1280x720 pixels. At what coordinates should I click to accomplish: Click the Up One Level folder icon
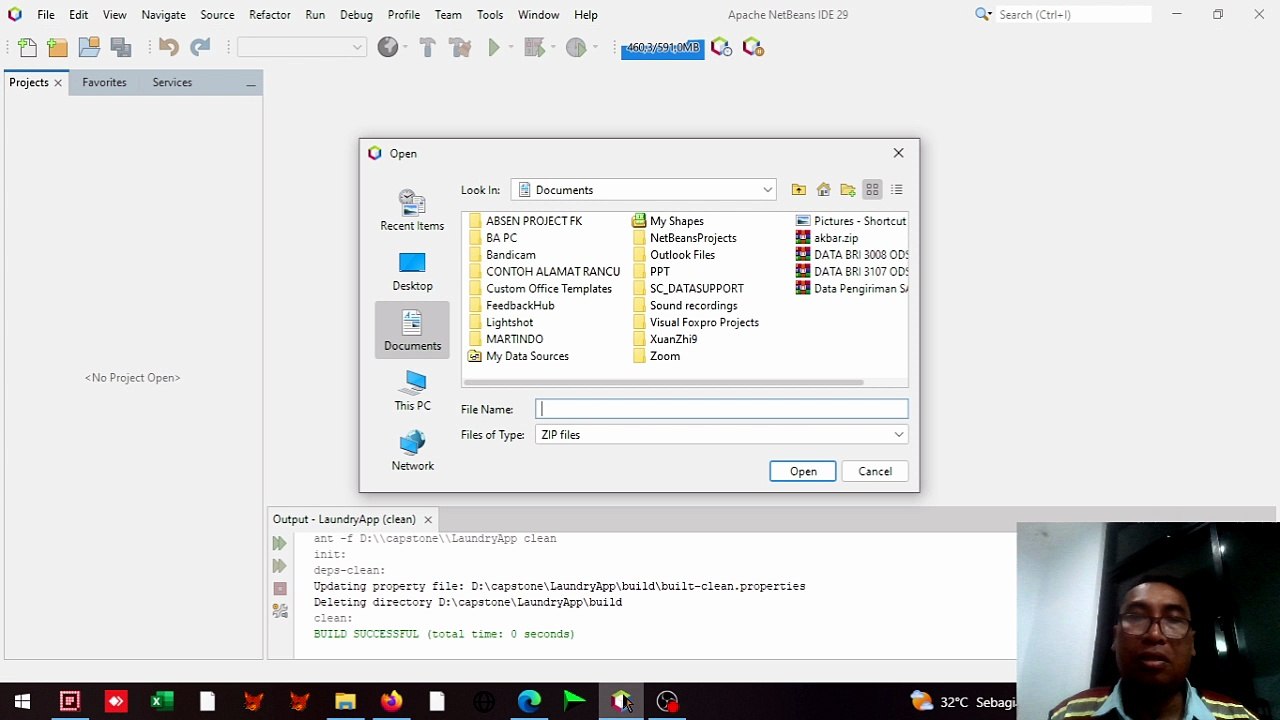pos(798,190)
